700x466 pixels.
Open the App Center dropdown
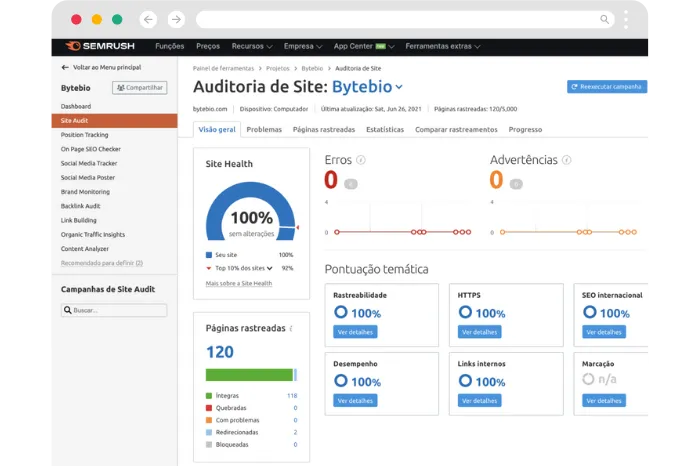364,46
